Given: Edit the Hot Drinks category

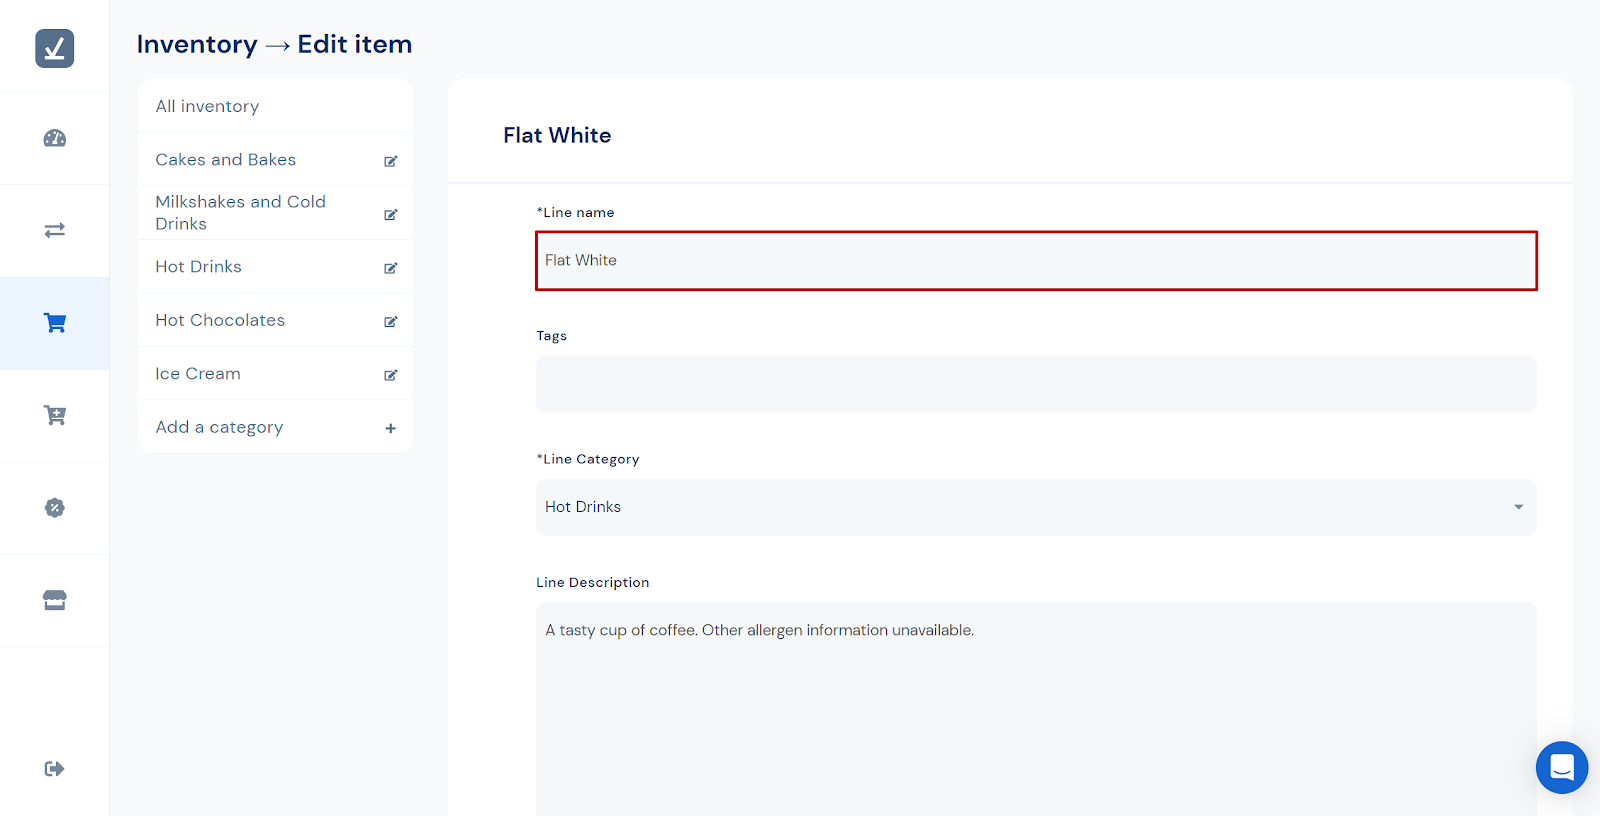Looking at the screenshot, I should pyautogui.click(x=391, y=268).
